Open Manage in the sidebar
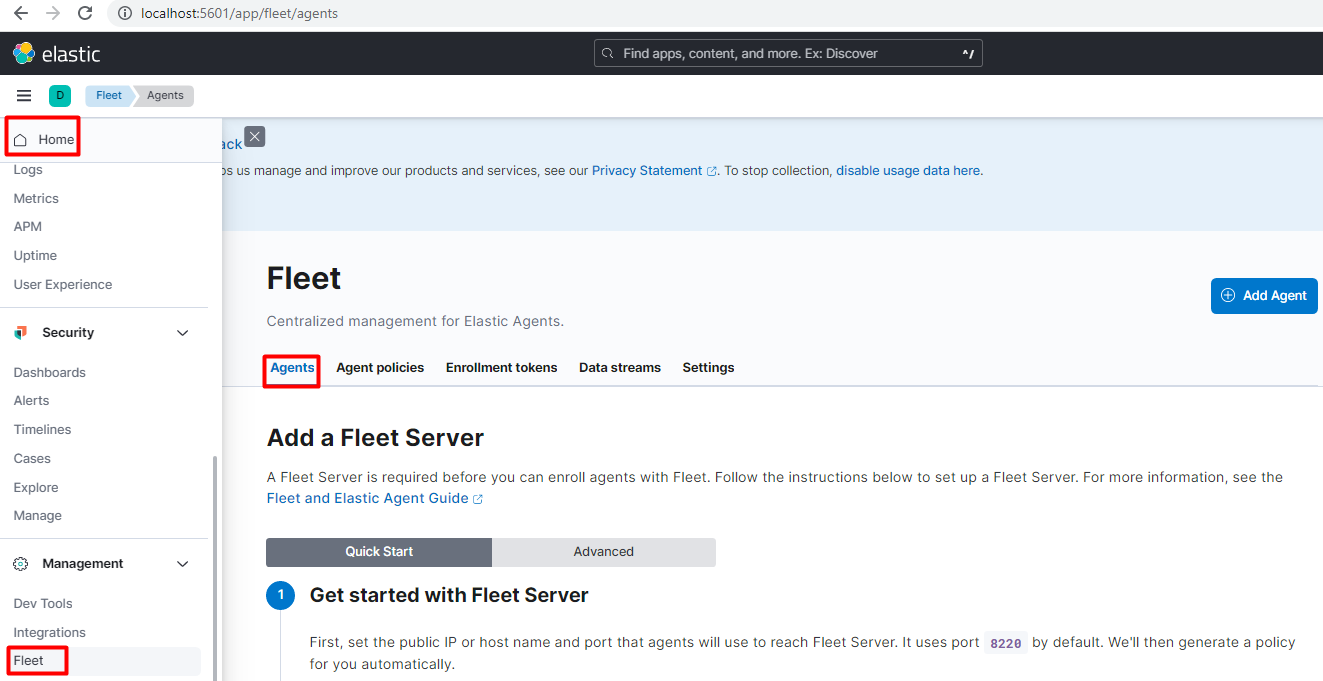Screen dimensions: 1323x681 38,516
